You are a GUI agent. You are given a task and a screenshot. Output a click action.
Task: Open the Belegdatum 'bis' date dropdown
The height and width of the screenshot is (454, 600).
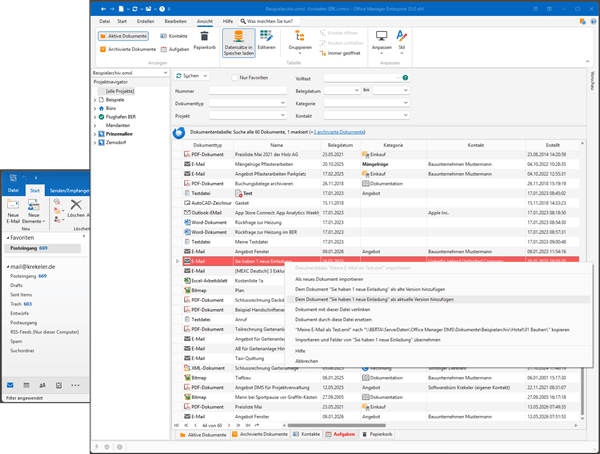405,90
